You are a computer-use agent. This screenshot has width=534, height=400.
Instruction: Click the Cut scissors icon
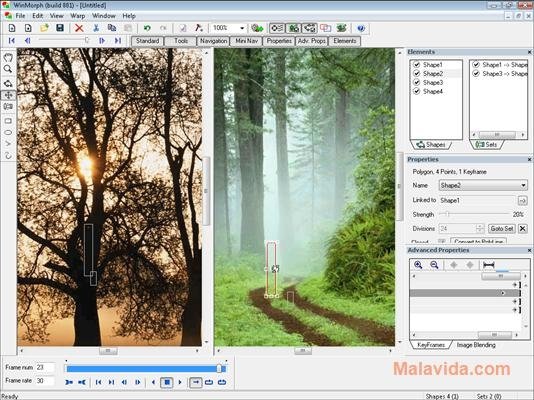(x=96, y=28)
